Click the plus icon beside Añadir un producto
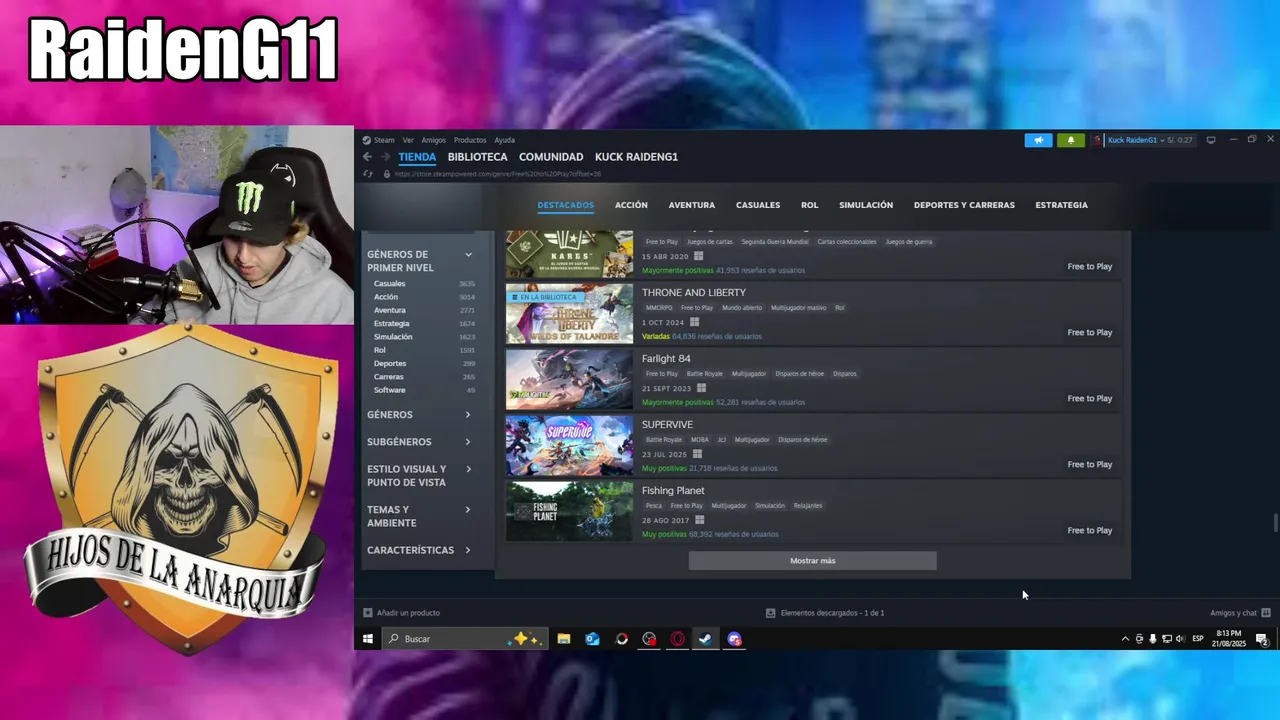 coord(368,613)
